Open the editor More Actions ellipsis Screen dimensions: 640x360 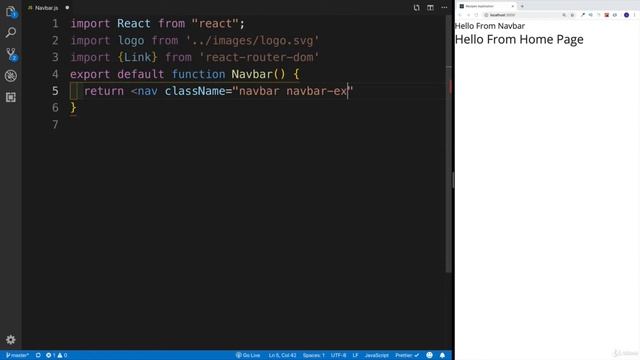444,8
